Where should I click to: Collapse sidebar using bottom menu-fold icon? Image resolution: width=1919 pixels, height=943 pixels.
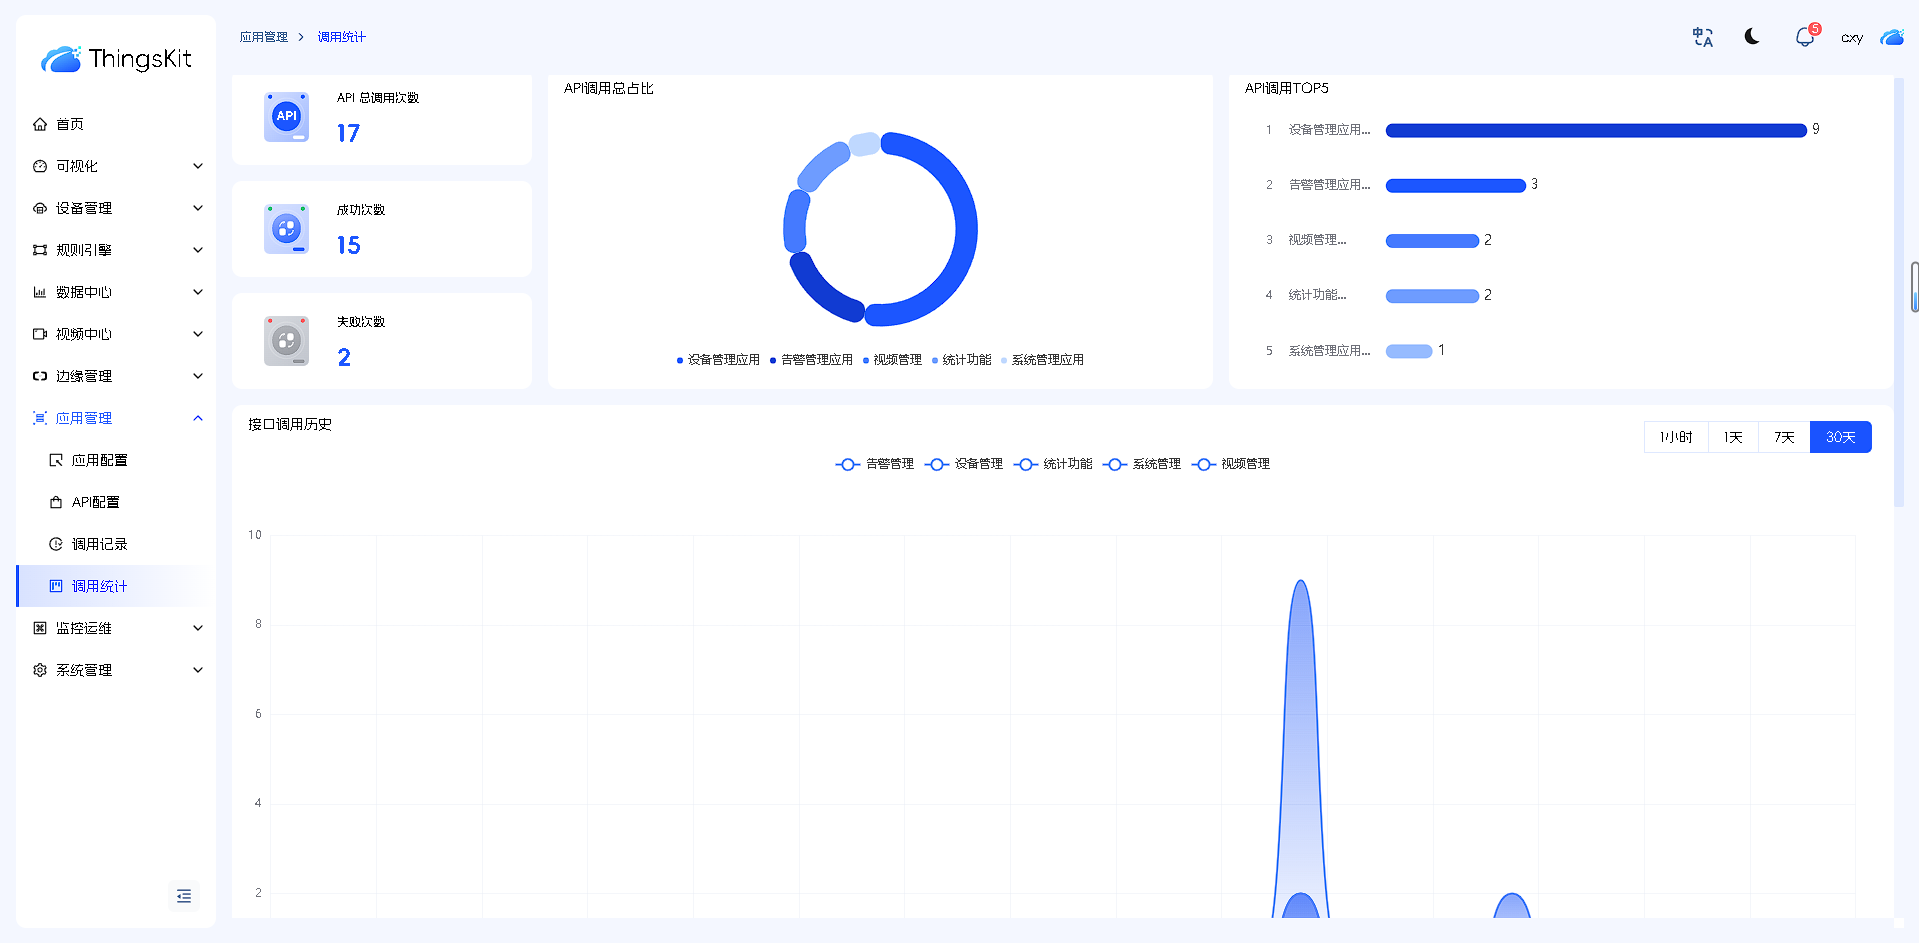pos(184,896)
